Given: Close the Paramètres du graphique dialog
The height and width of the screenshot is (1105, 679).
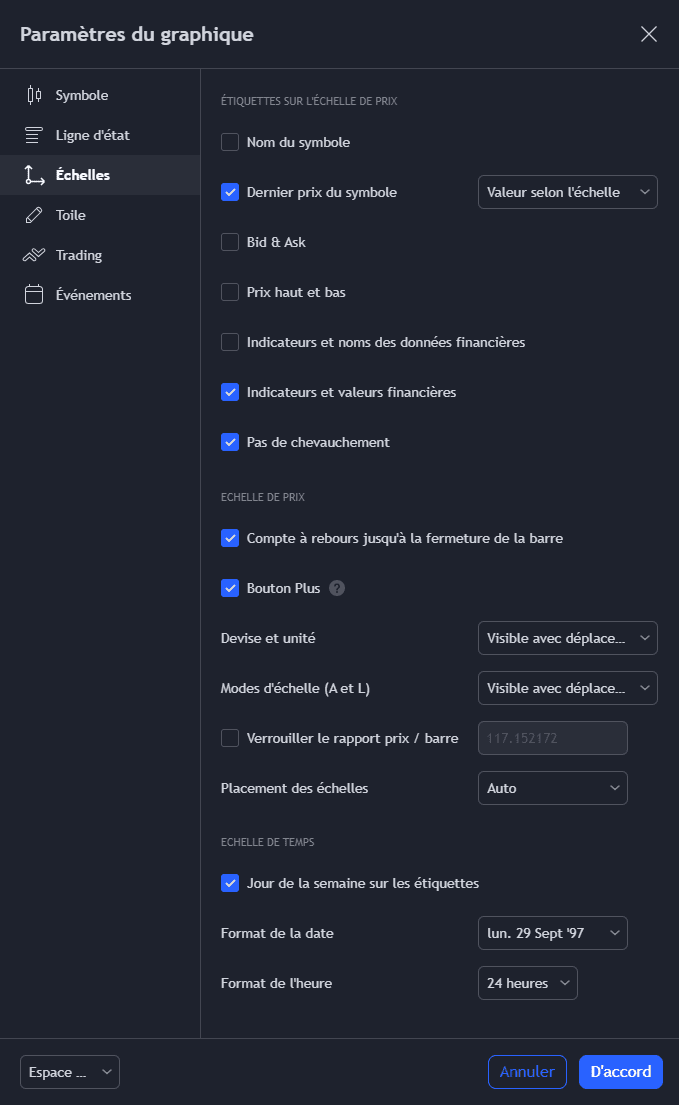Looking at the screenshot, I should coord(649,34).
